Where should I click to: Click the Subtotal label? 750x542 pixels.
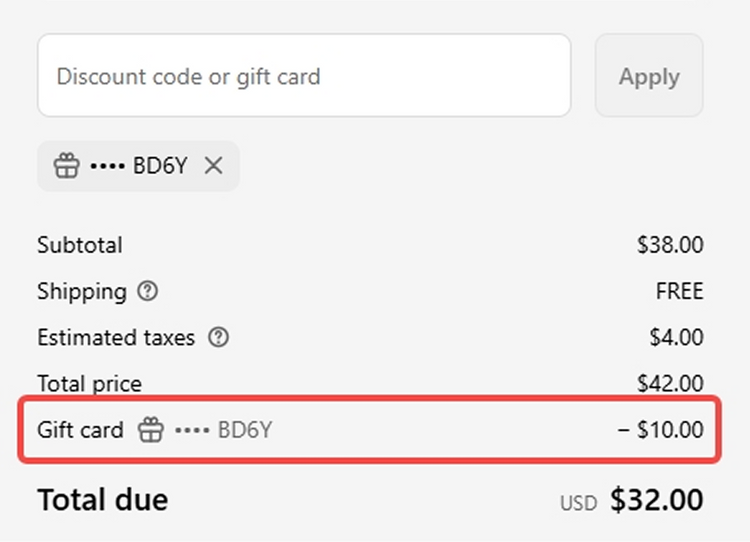pos(80,245)
